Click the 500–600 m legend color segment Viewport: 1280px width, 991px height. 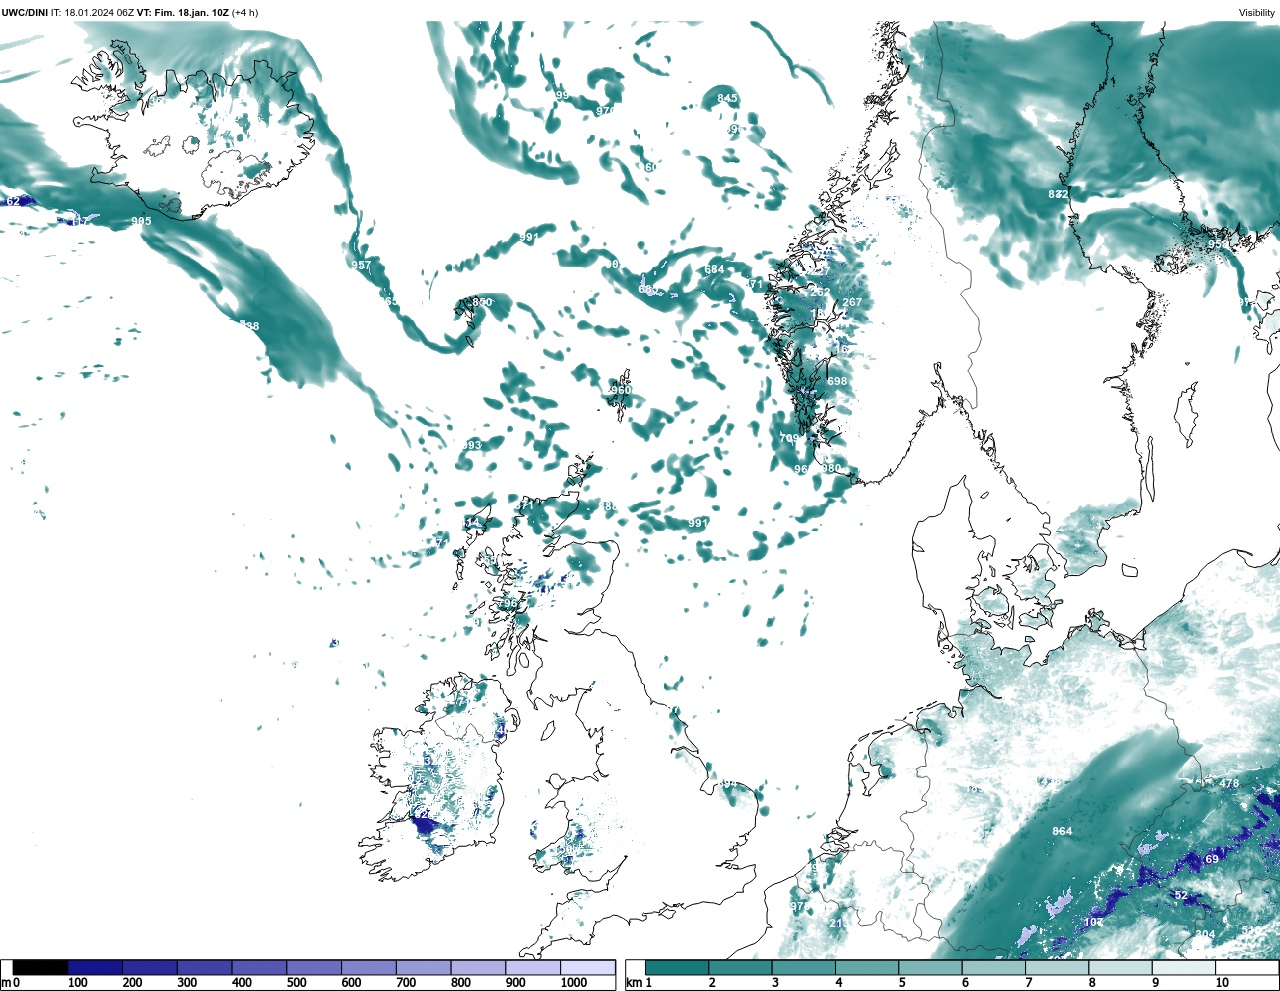tap(314, 968)
